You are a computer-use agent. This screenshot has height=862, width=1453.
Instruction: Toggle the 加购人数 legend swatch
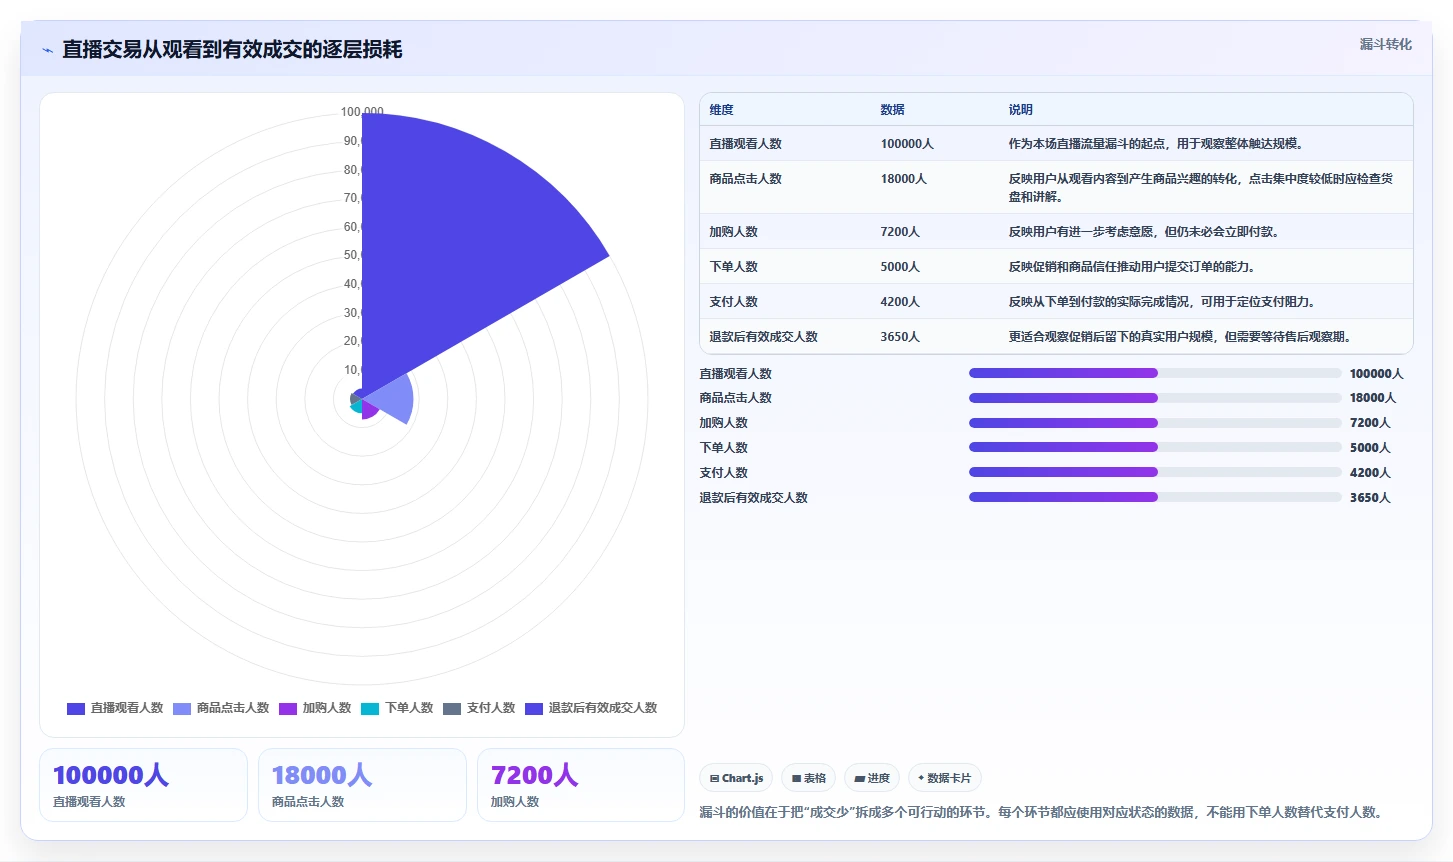(288, 708)
